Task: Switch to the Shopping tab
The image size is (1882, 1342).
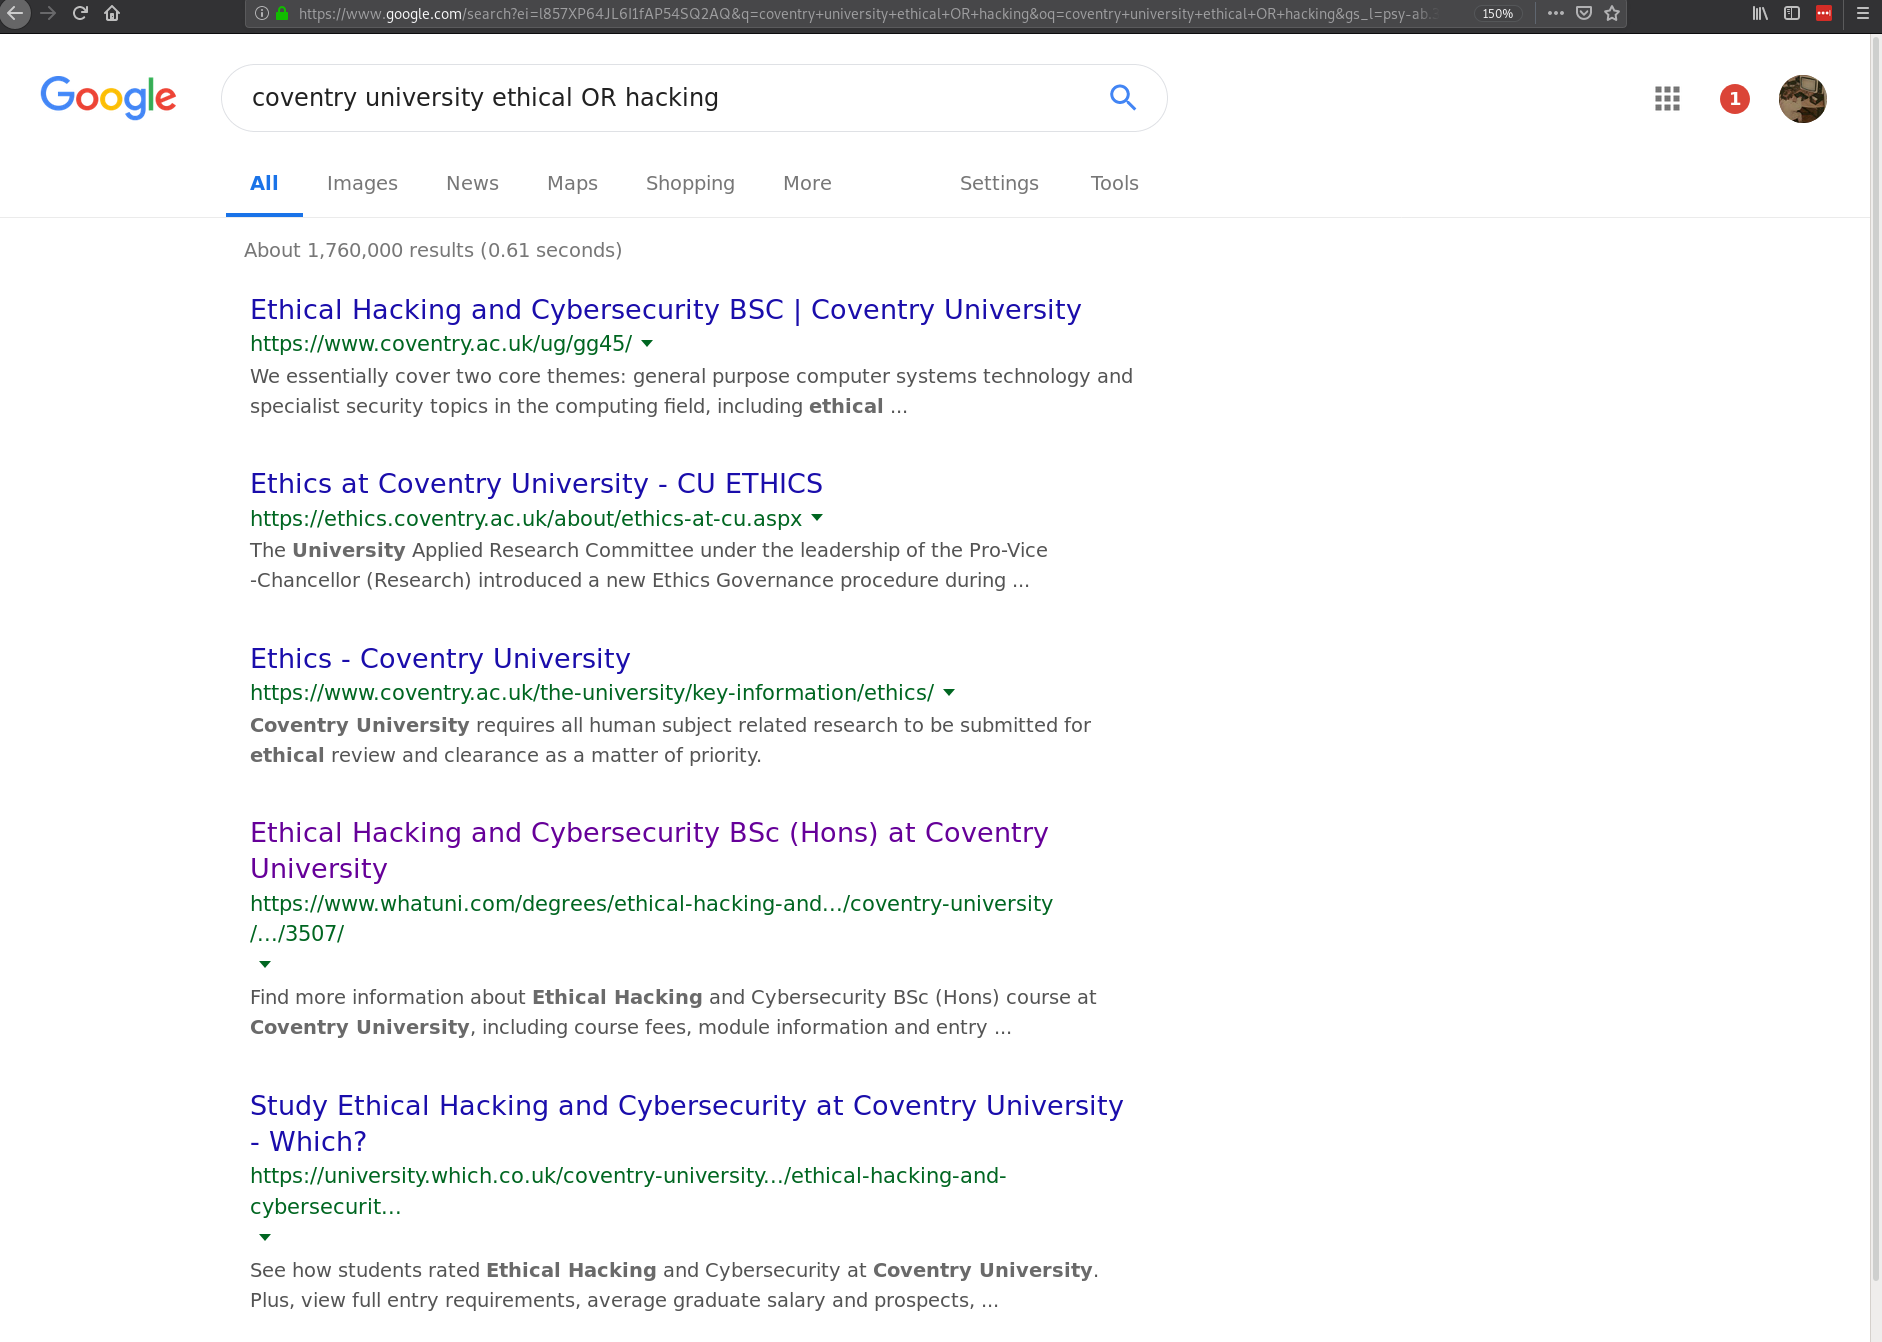Action: click(690, 183)
